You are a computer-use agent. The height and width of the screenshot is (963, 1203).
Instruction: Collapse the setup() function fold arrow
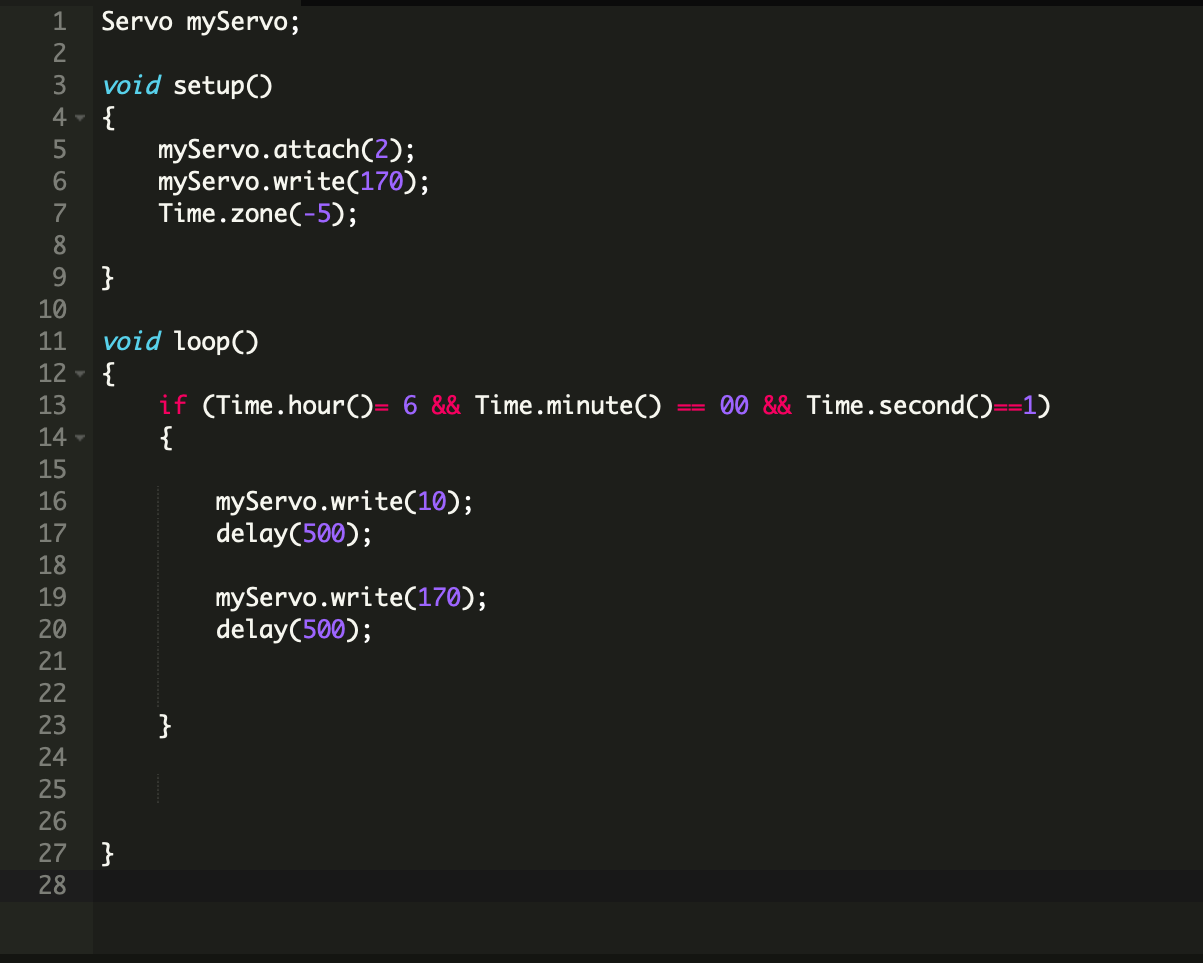(80, 117)
